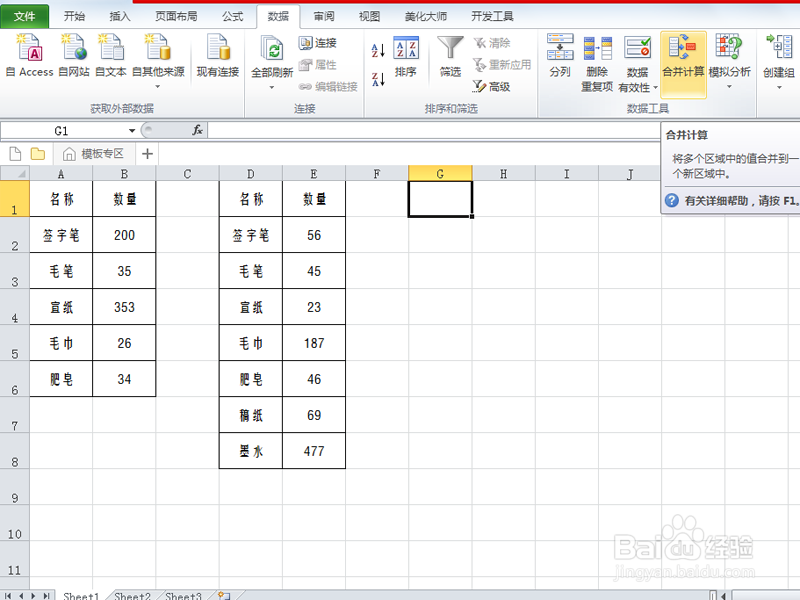The height and width of the screenshot is (600, 800).
Task: Select cell containing 签字笔 in column A
Action: click(61, 235)
